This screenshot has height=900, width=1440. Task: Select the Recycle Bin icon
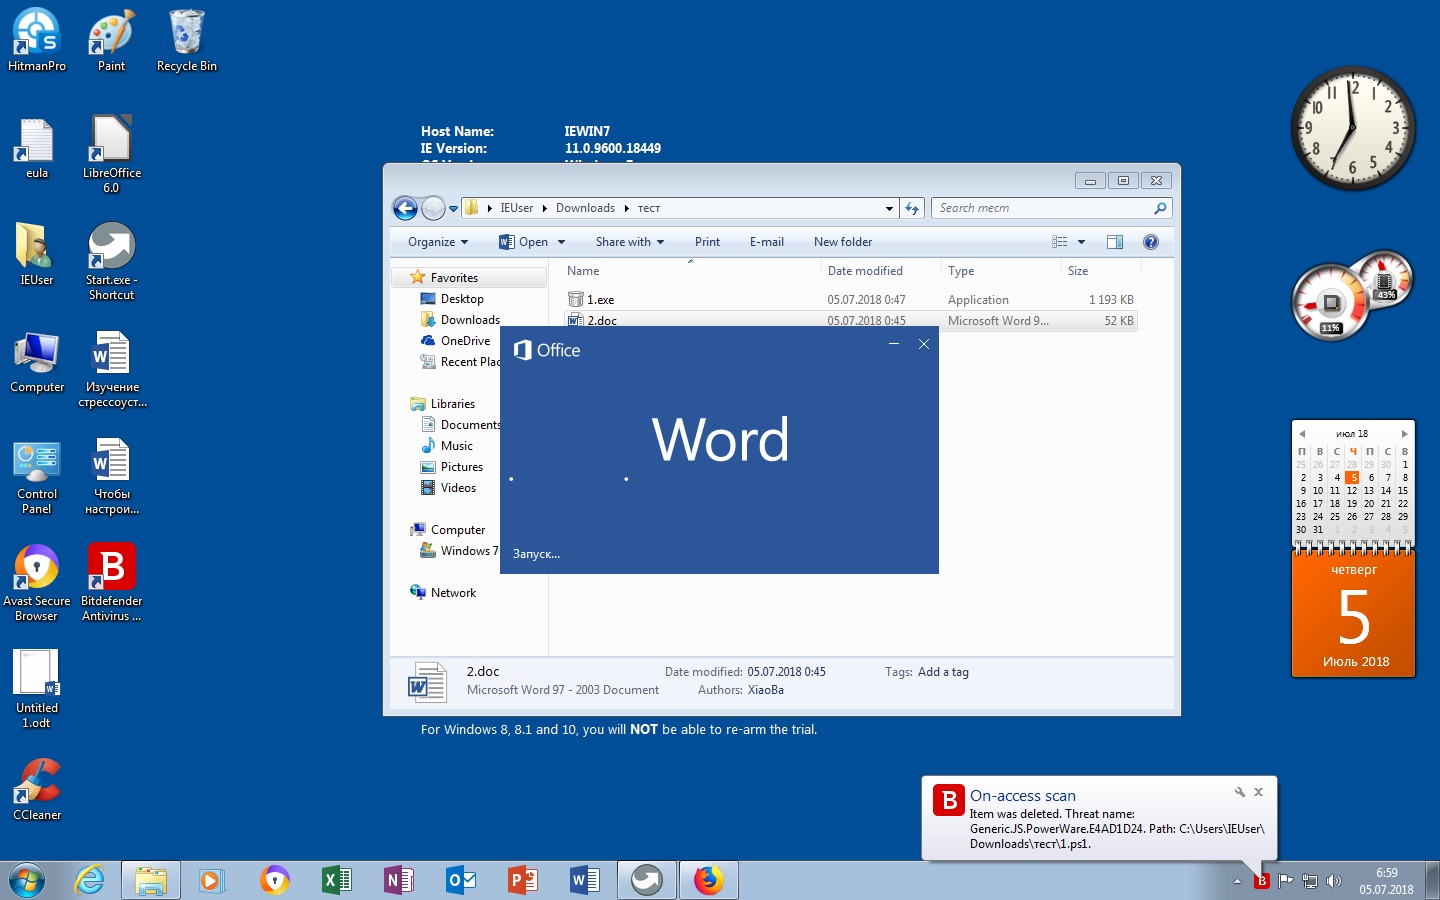coord(186,40)
